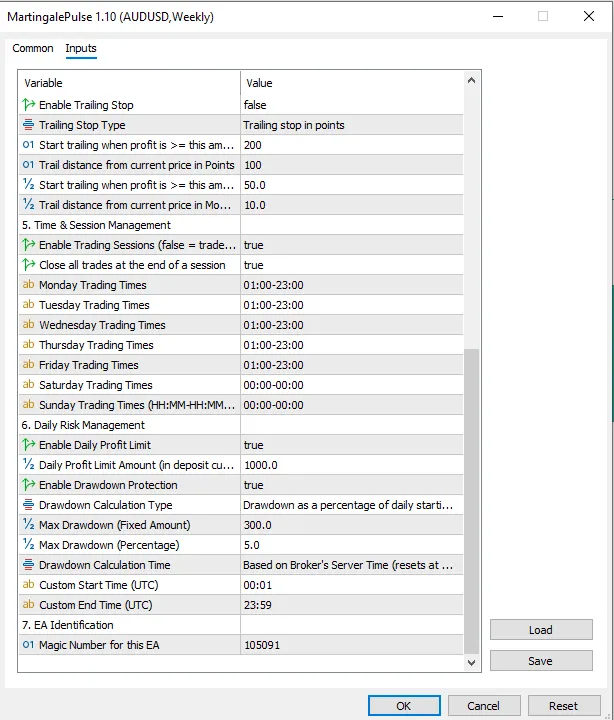Viewport: 614px width, 720px height.
Task: Open the Drawdown Calculation Time value dropdown
Action: tap(352, 565)
